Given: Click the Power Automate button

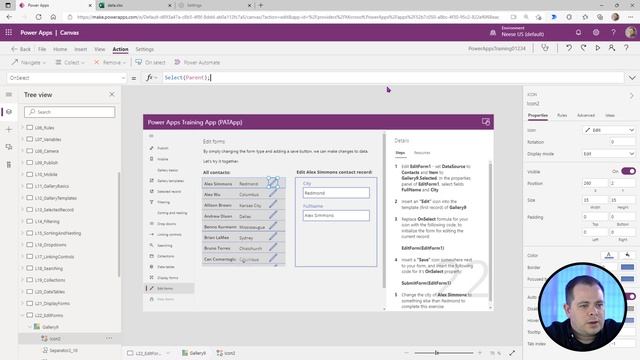Looking at the screenshot, I should point(197,62).
